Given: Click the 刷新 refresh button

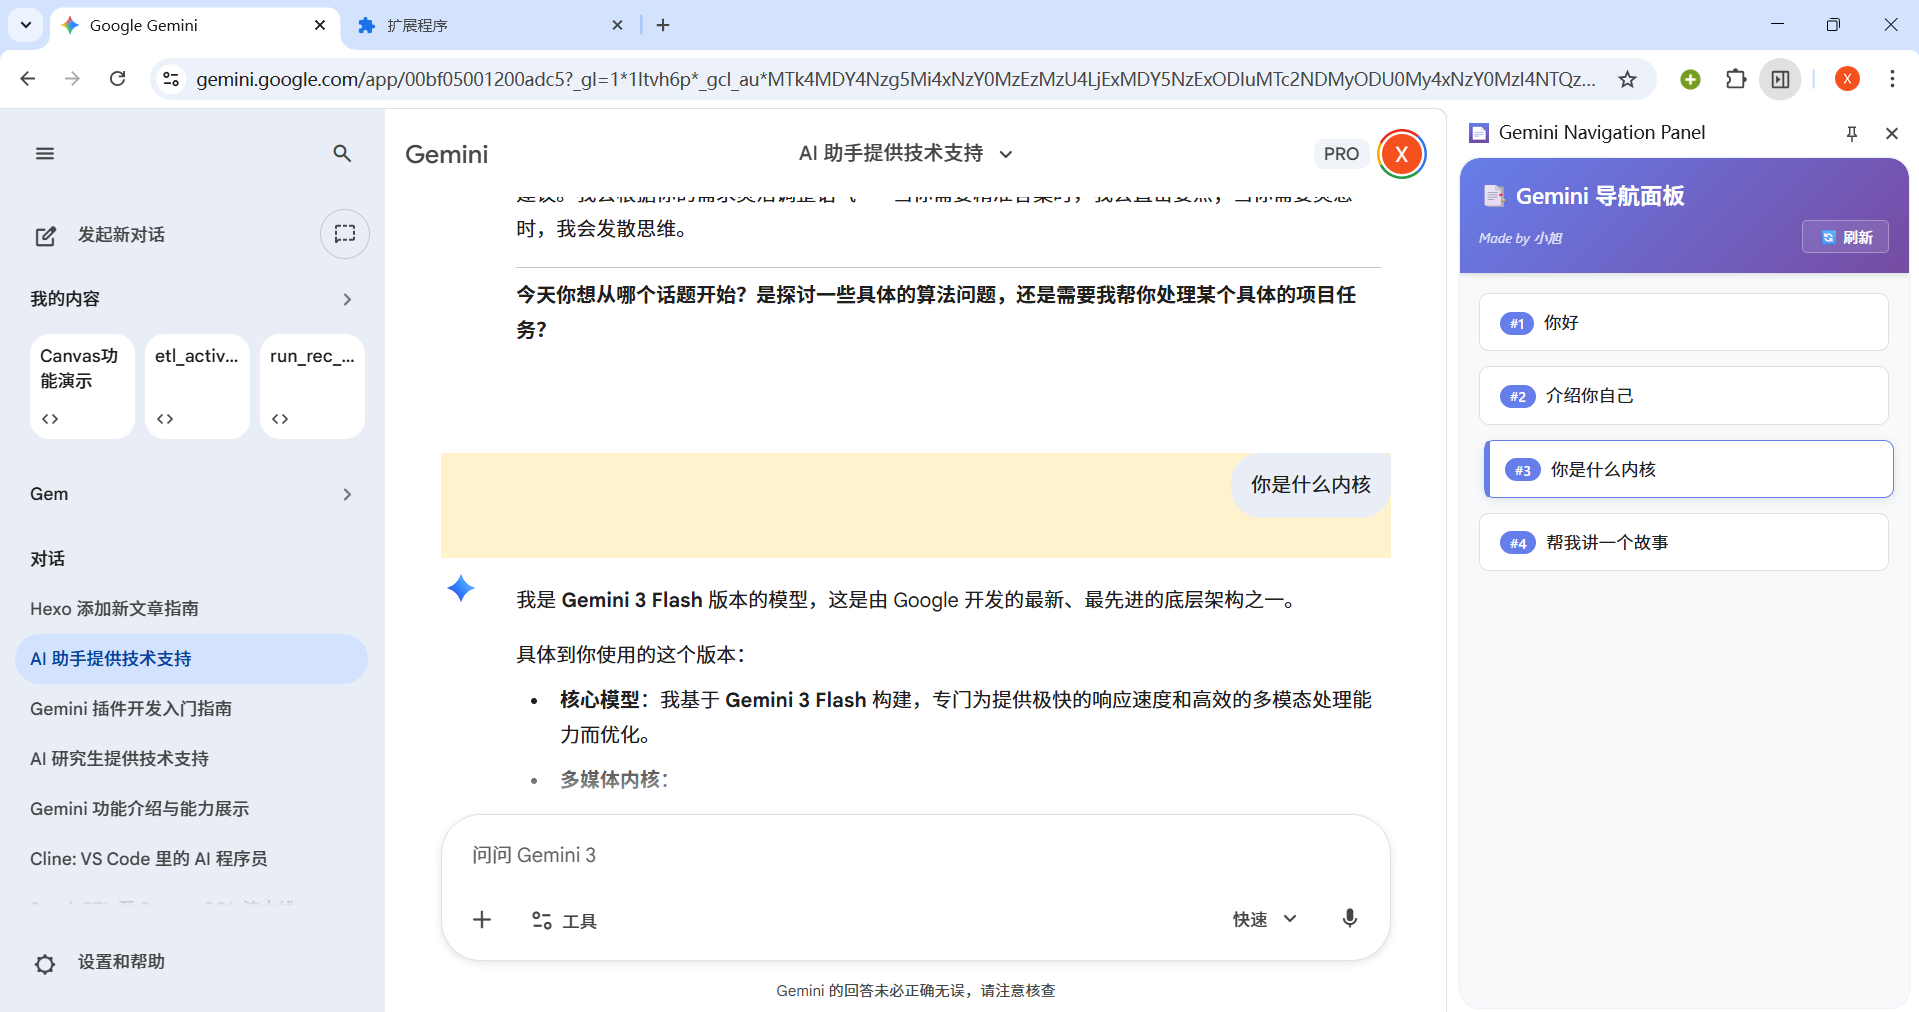Looking at the screenshot, I should tap(1845, 237).
